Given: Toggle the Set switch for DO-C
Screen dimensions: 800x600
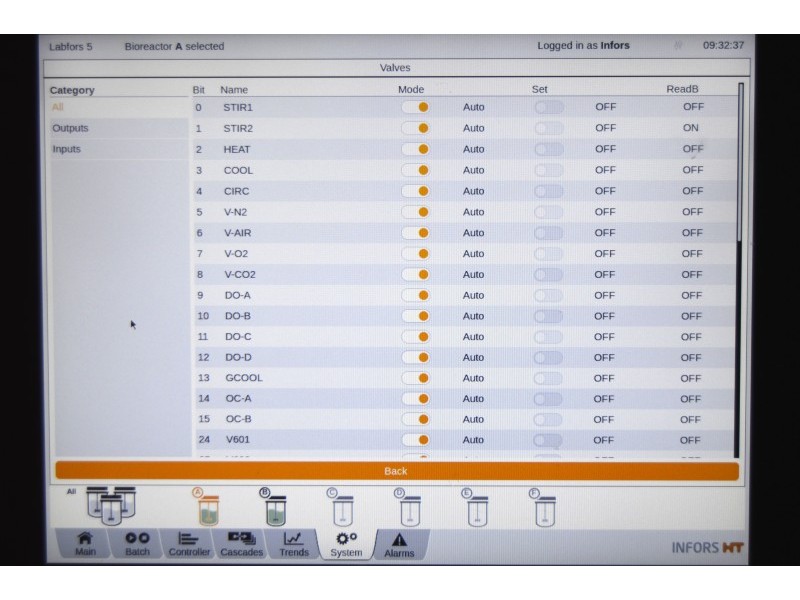Looking at the screenshot, I should point(548,337).
